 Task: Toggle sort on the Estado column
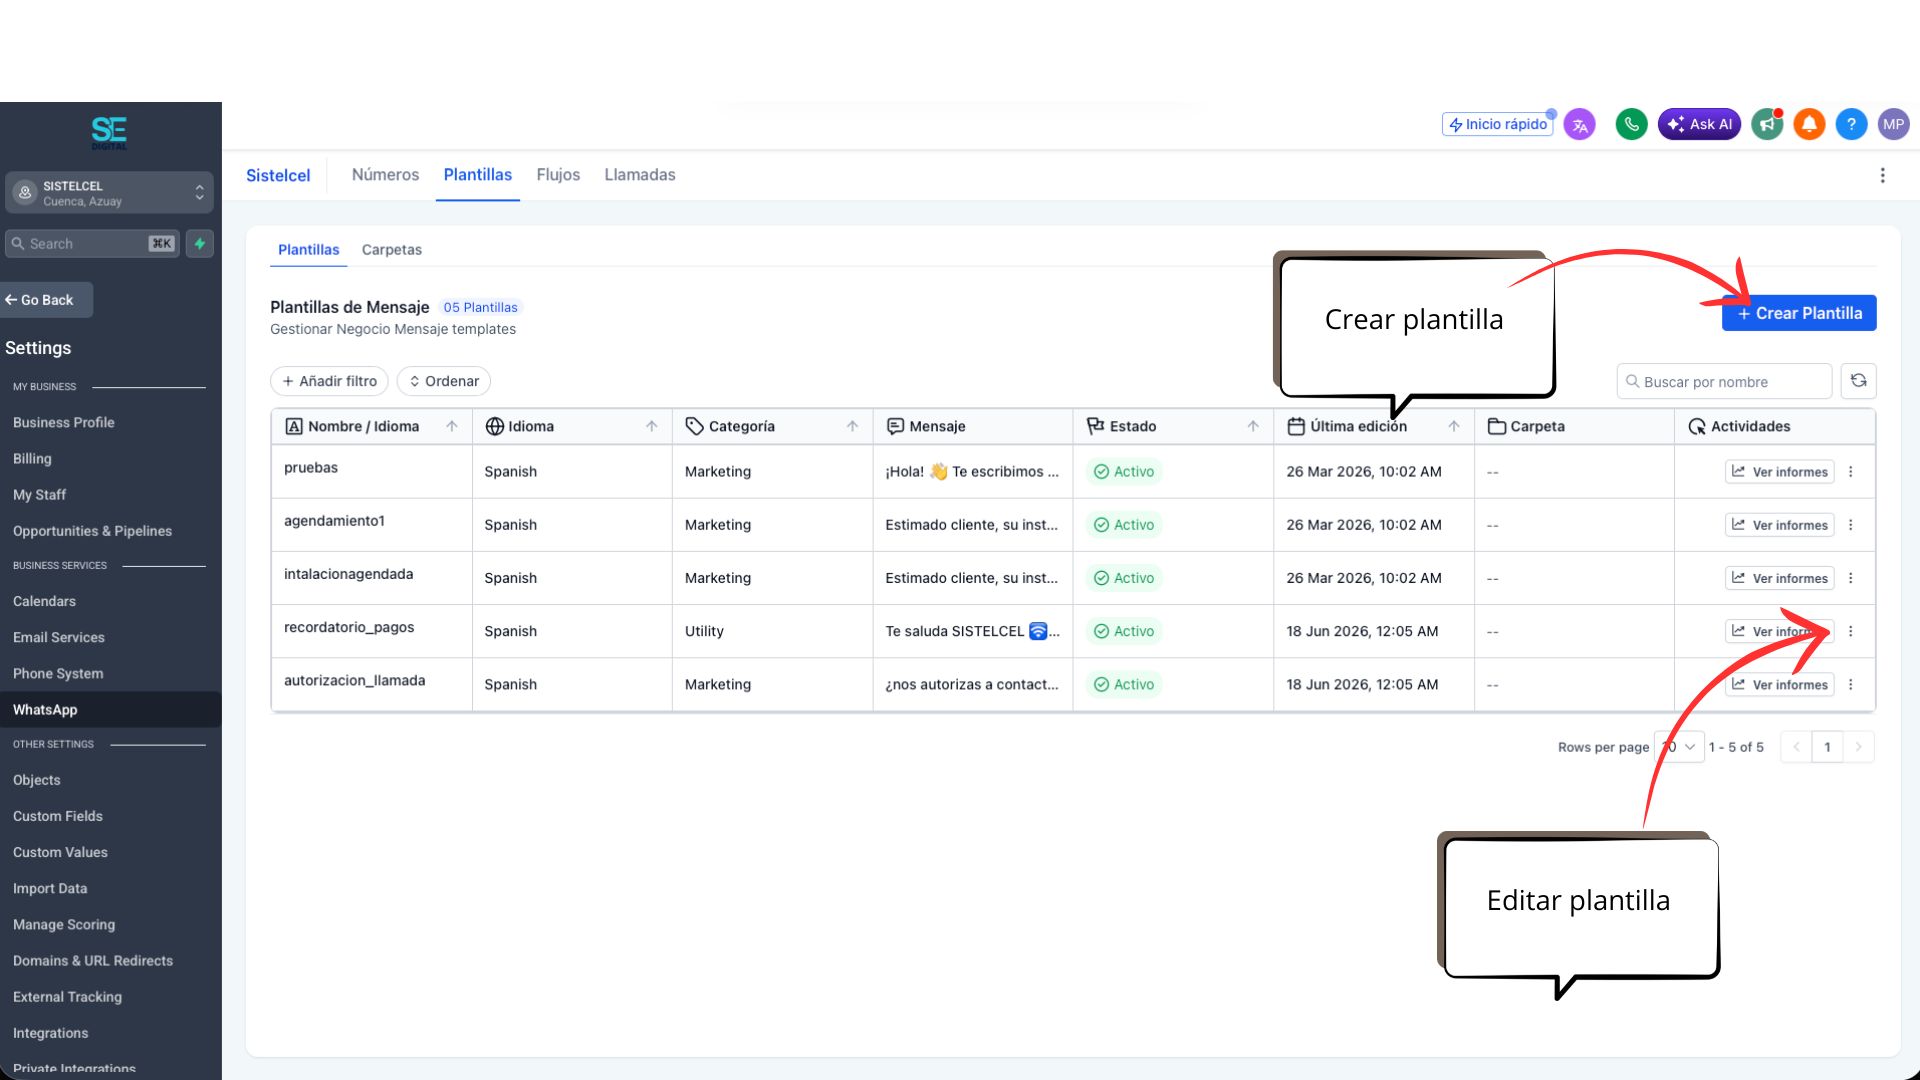coord(1253,426)
